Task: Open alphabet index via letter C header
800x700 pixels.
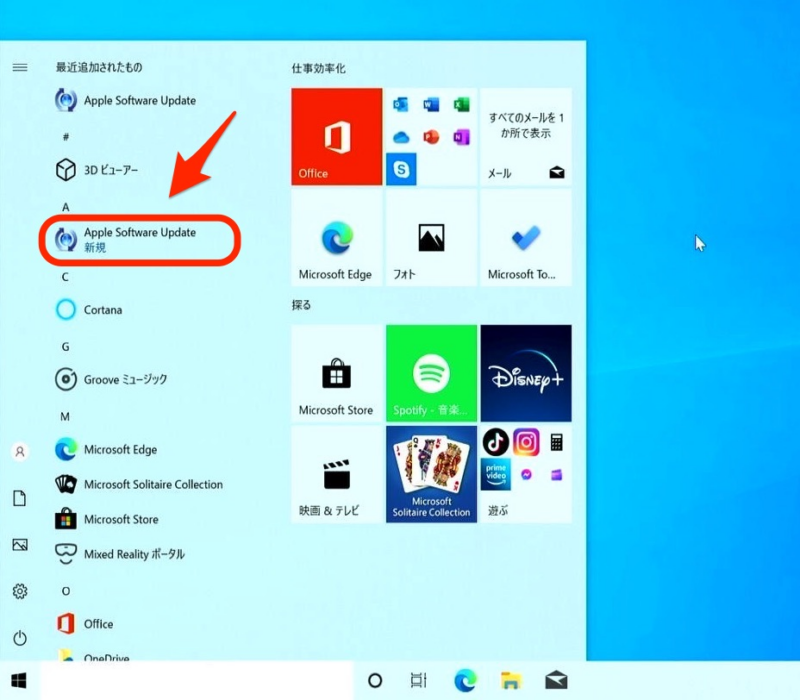Action: [65, 277]
